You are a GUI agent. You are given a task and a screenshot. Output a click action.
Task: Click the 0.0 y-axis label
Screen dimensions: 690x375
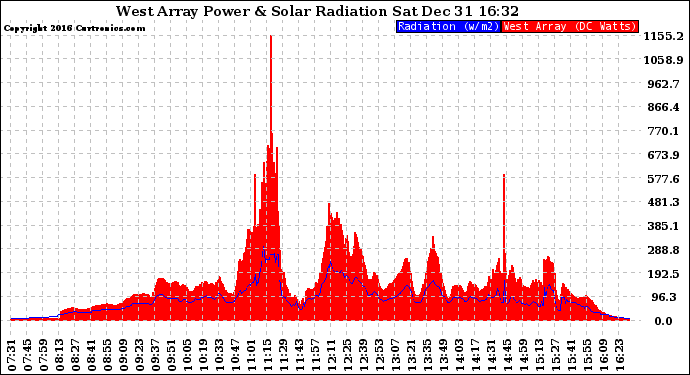click(663, 321)
